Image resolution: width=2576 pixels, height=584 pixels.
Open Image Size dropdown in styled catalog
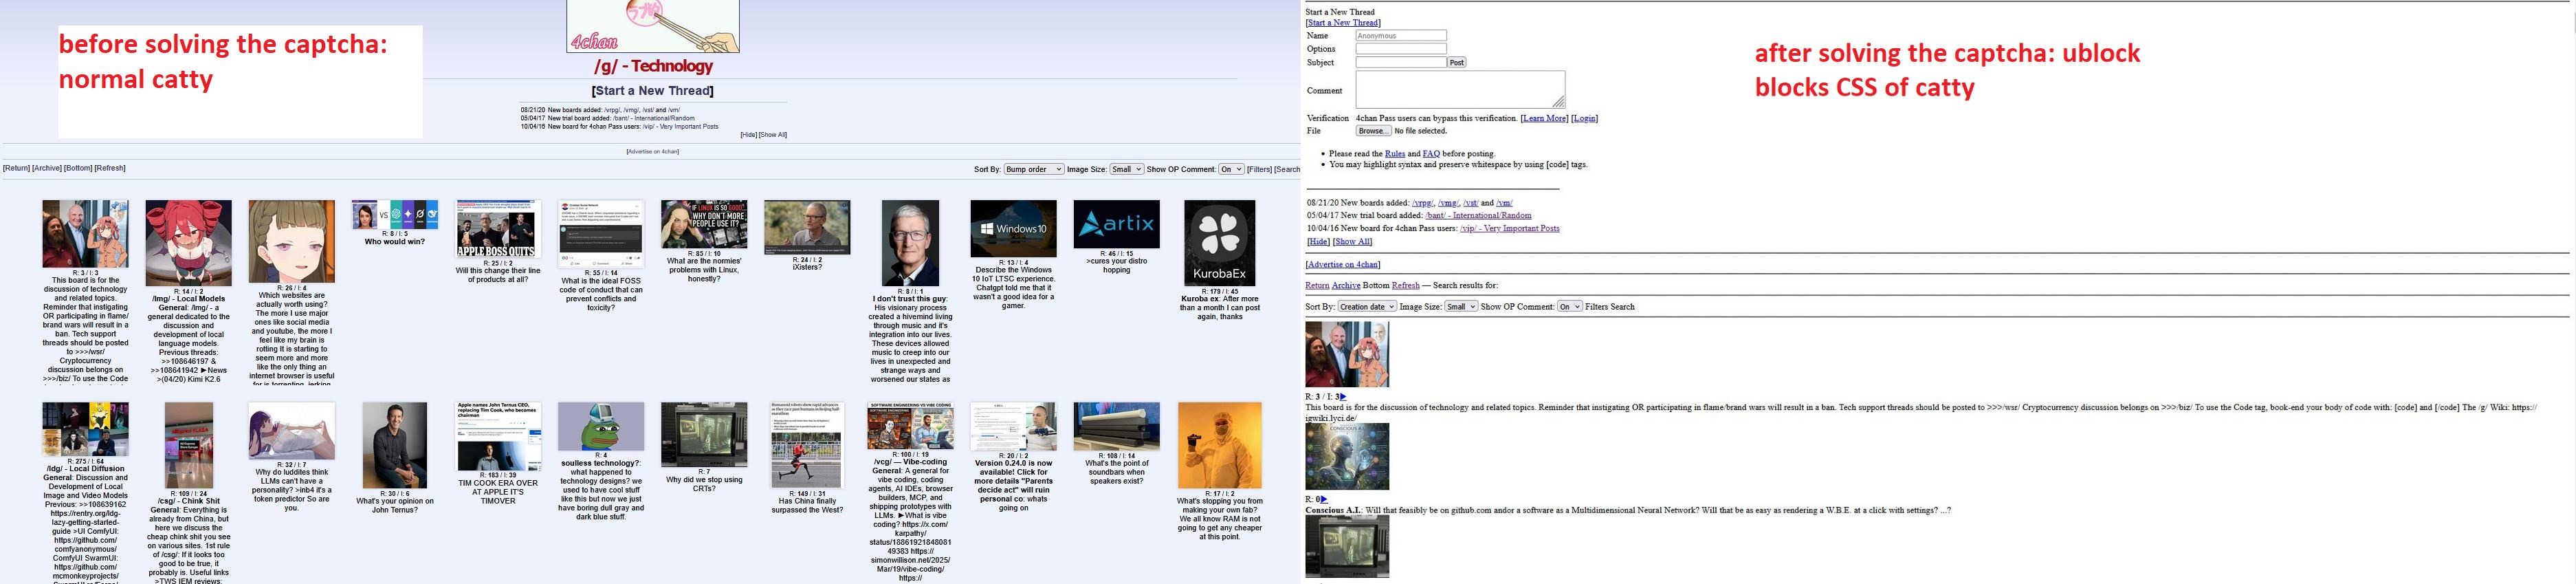(1126, 169)
